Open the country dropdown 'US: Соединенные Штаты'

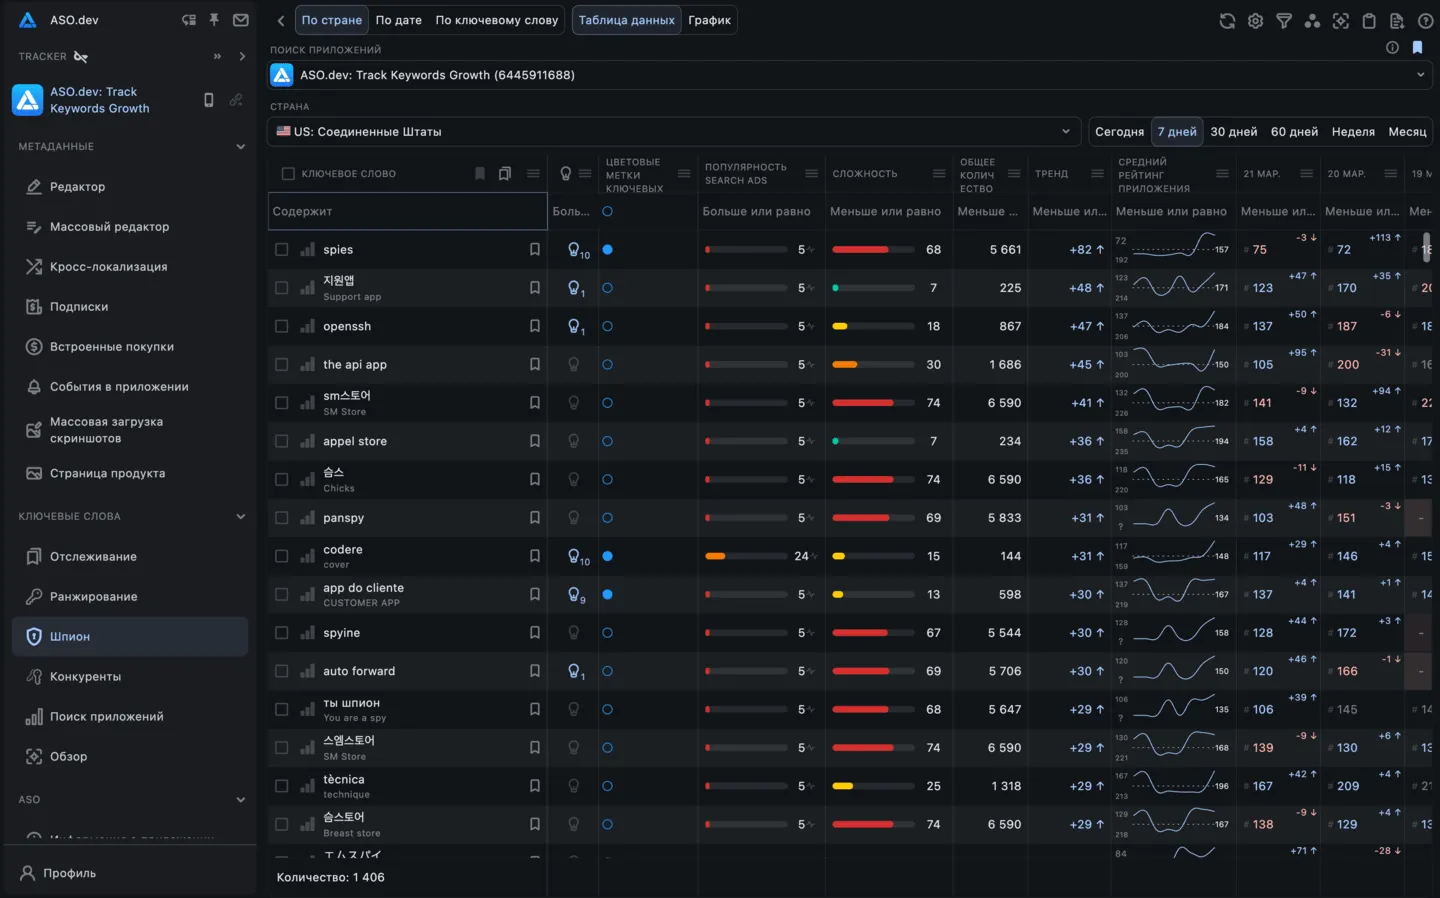[673, 131]
